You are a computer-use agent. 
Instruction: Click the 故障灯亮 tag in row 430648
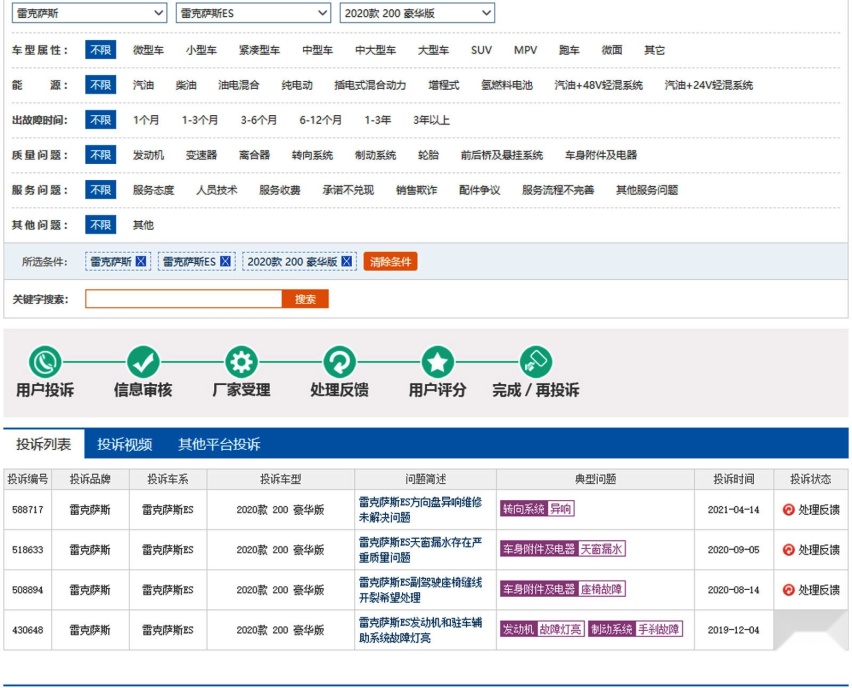pos(561,629)
